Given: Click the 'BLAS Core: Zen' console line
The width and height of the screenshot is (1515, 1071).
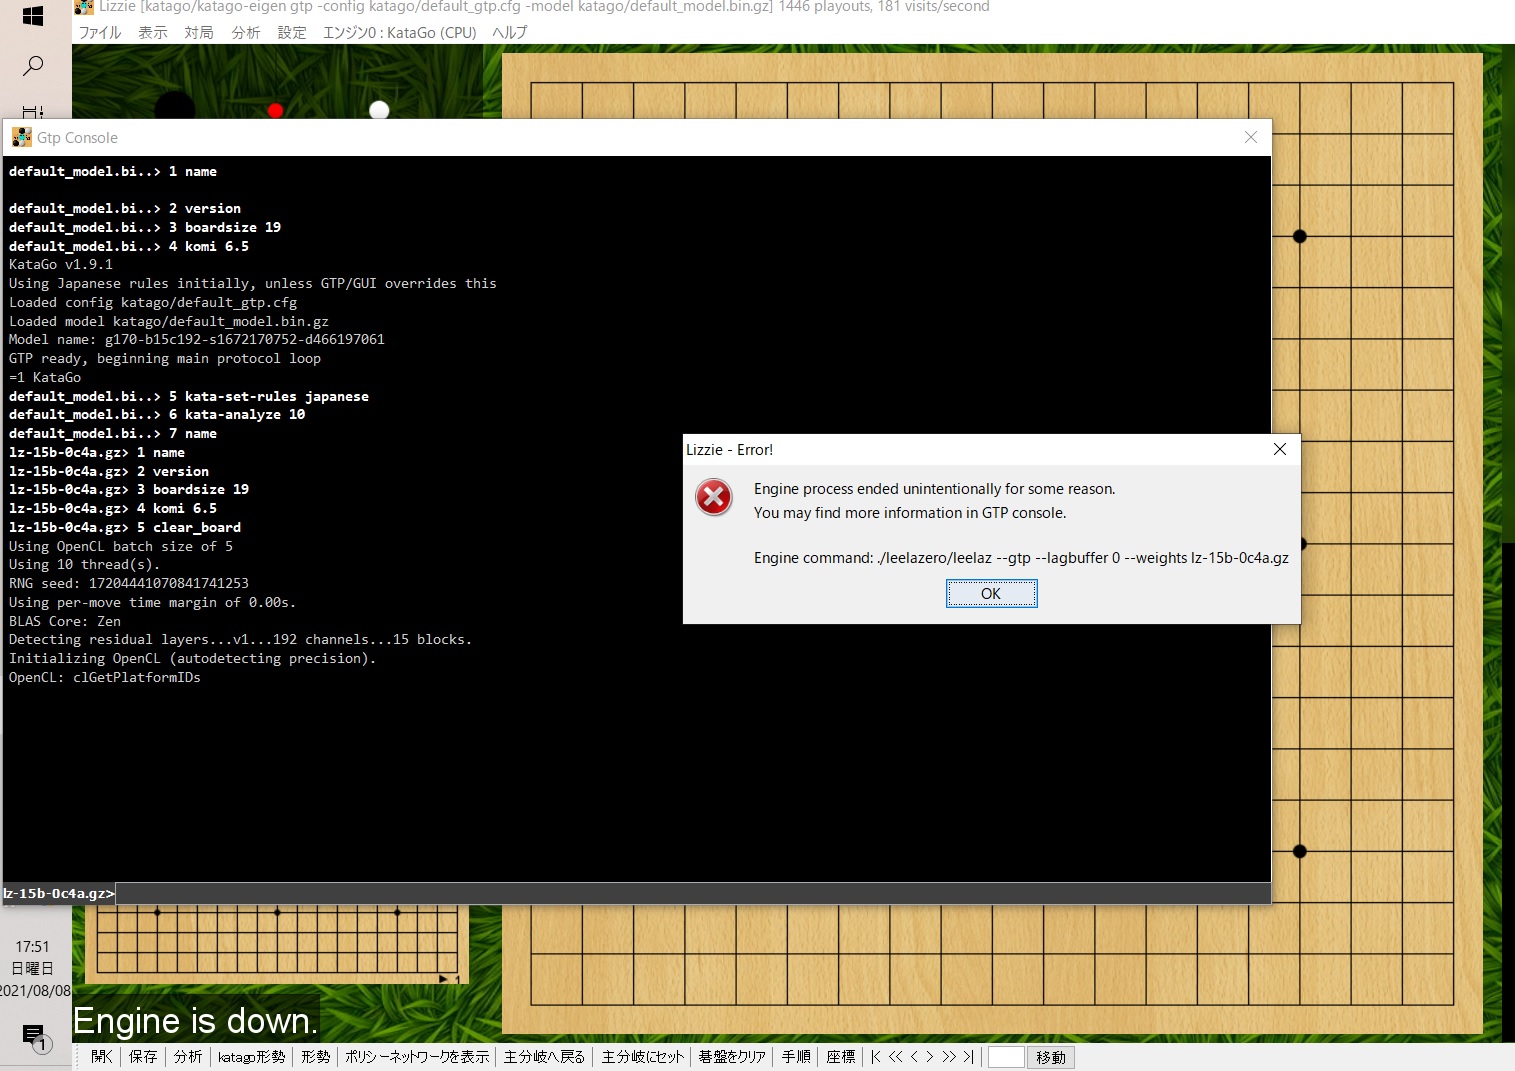Looking at the screenshot, I should coord(65,622).
